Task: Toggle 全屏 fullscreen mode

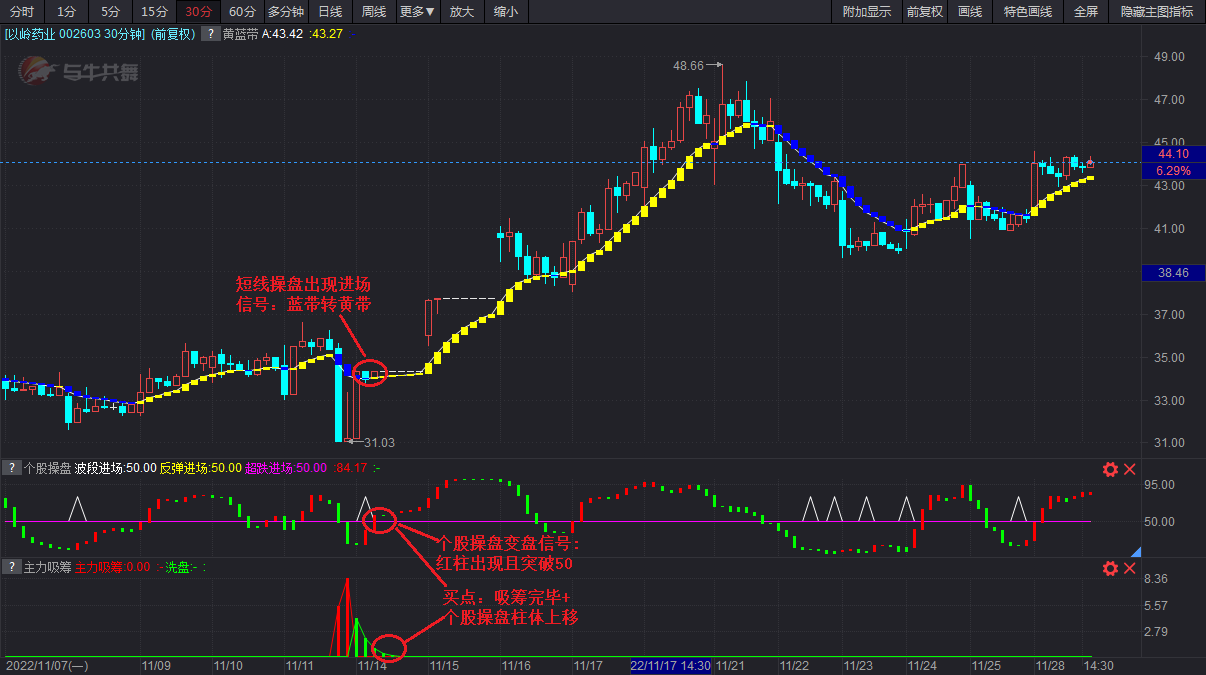Action: [x=1086, y=12]
